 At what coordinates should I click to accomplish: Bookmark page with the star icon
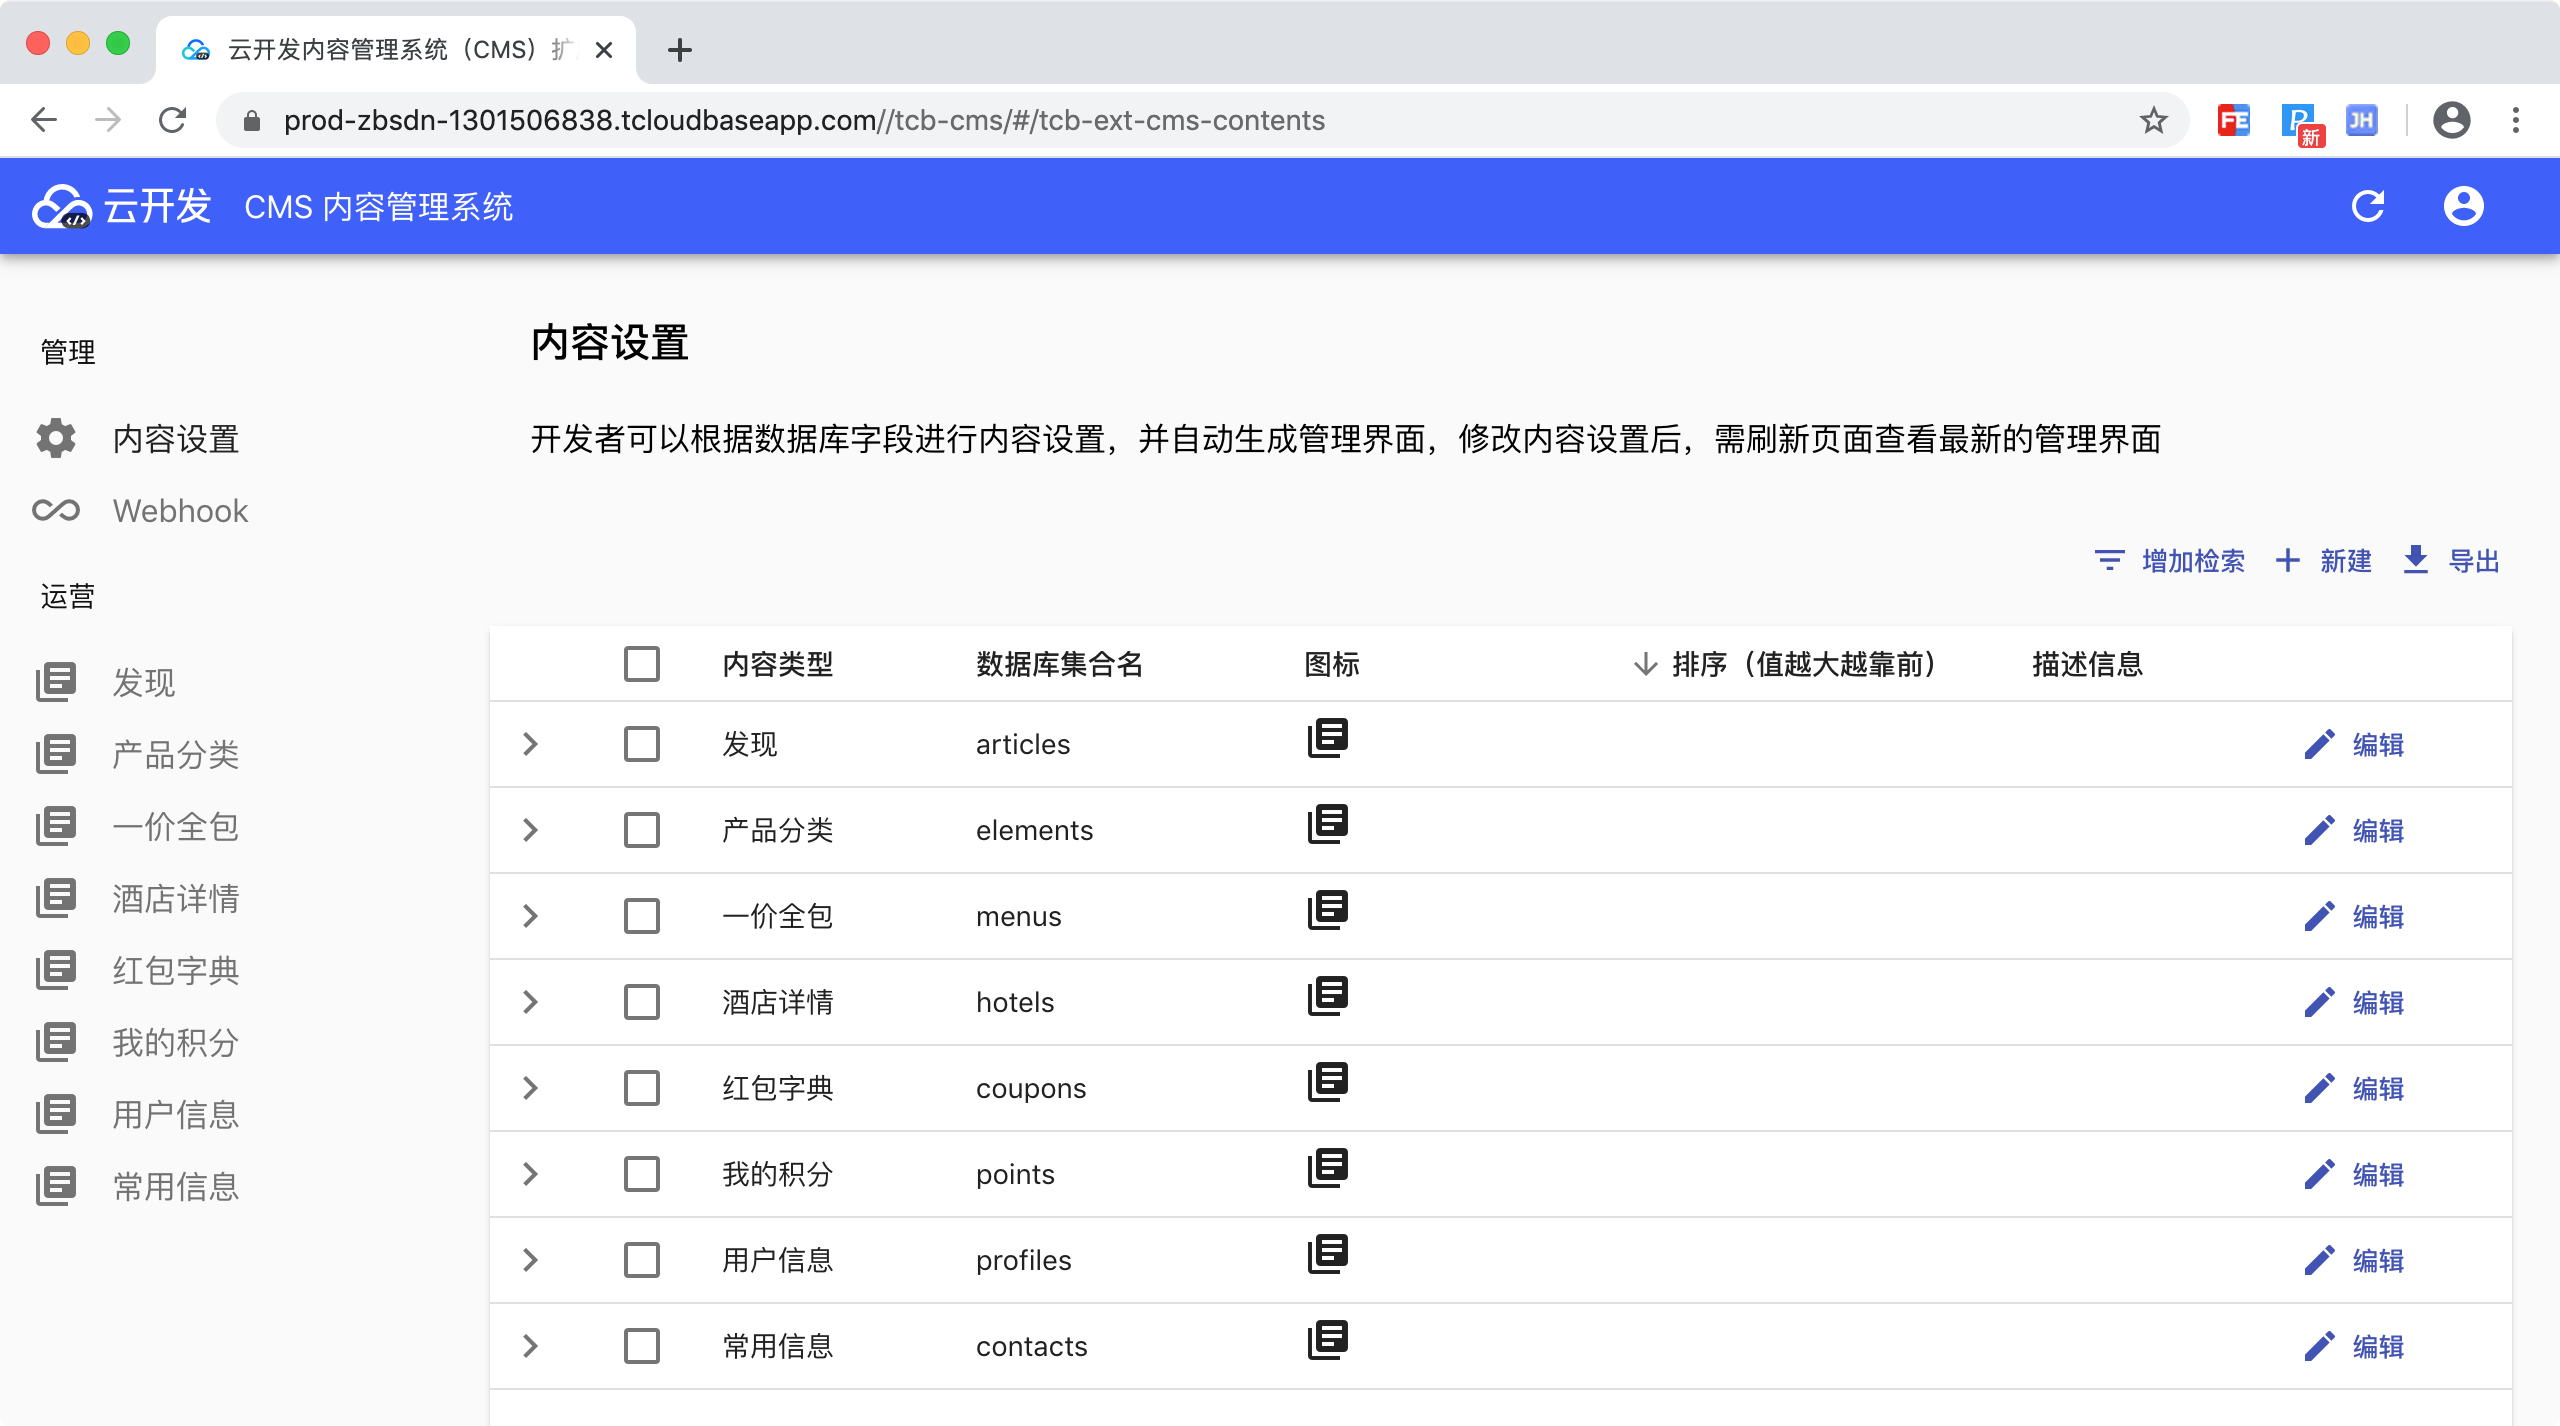click(2153, 121)
